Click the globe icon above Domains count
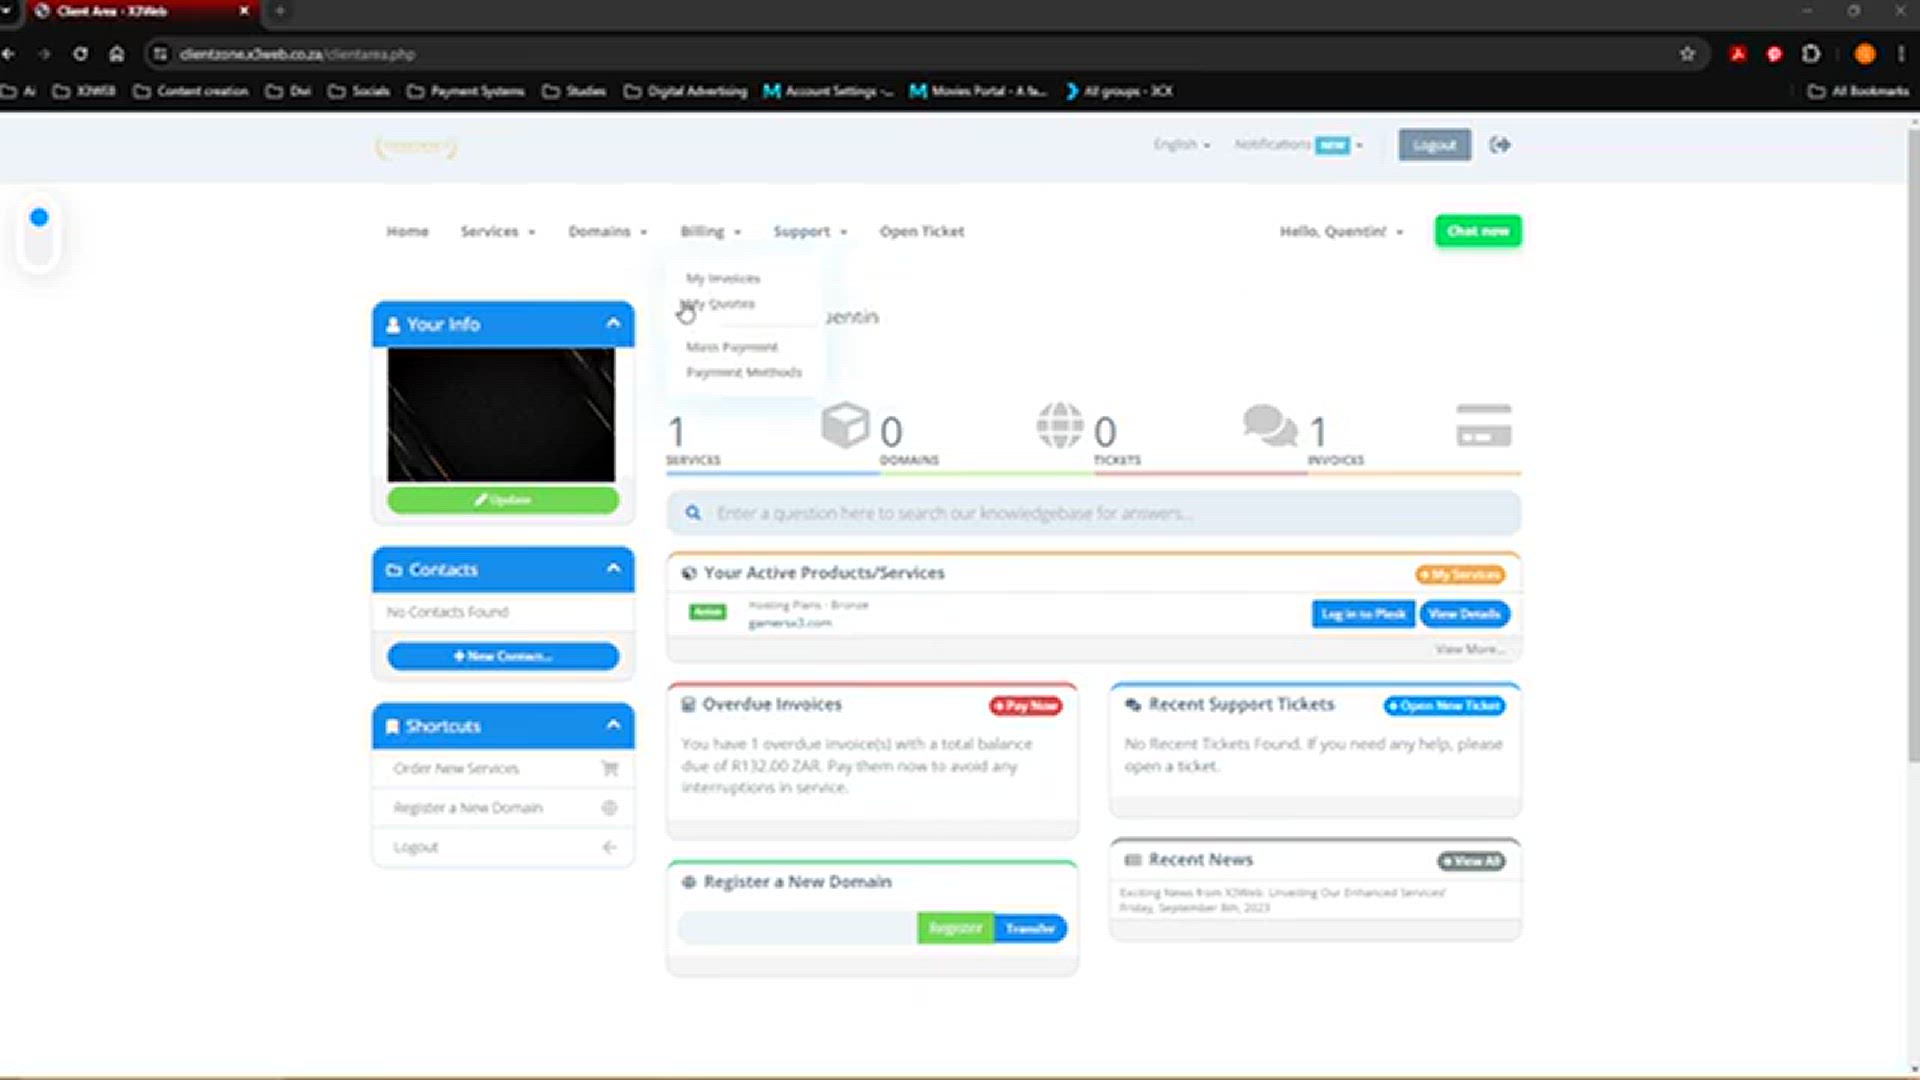This screenshot has width=1920, height=1080. point(1060,425)
